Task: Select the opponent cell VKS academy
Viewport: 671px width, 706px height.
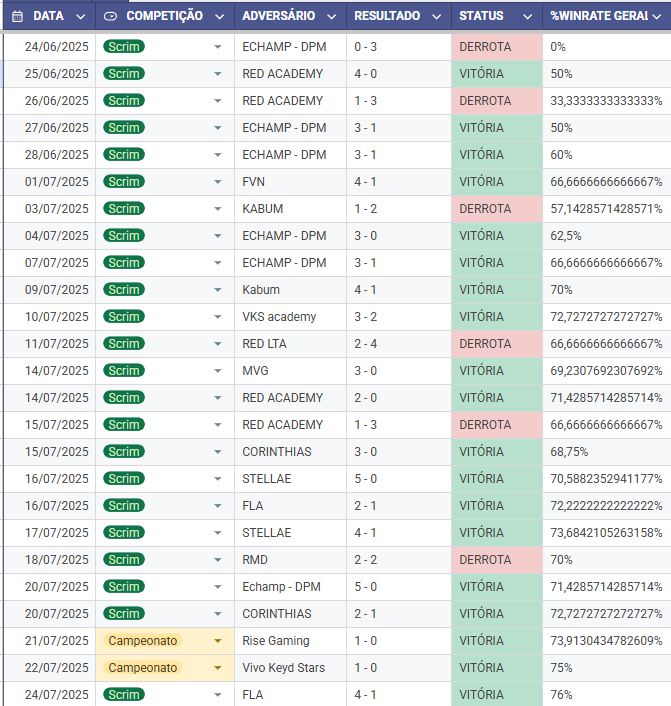Action: click(x=290, y=317)
